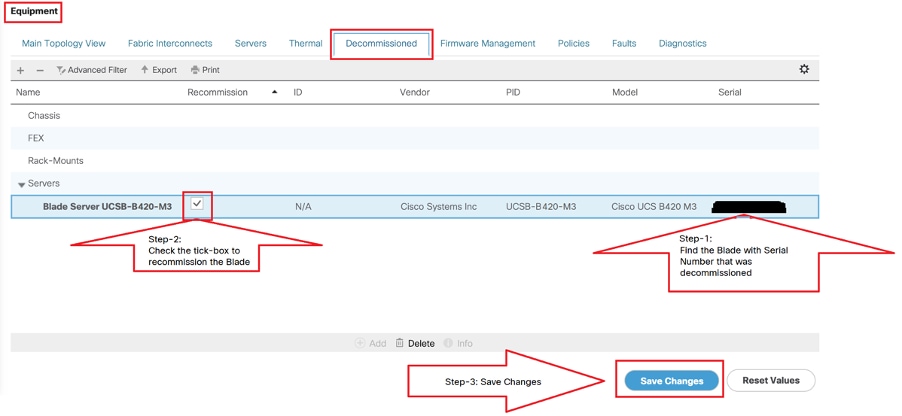Click the minus remove icon in toolbar
The height and width of the screenshot is (416, 902).
[40, 70]
